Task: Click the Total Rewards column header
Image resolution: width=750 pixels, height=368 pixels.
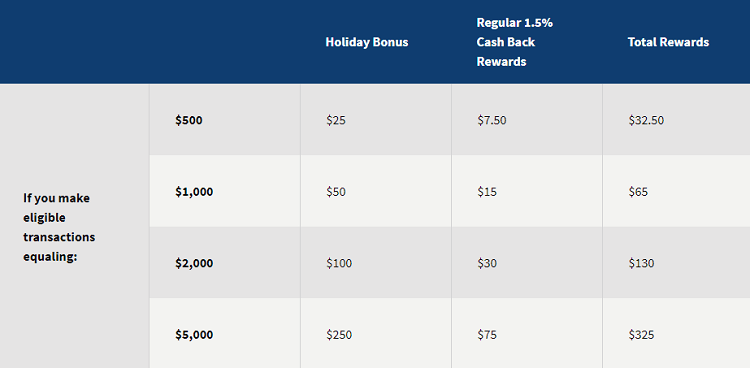Action: coord(668,42)
